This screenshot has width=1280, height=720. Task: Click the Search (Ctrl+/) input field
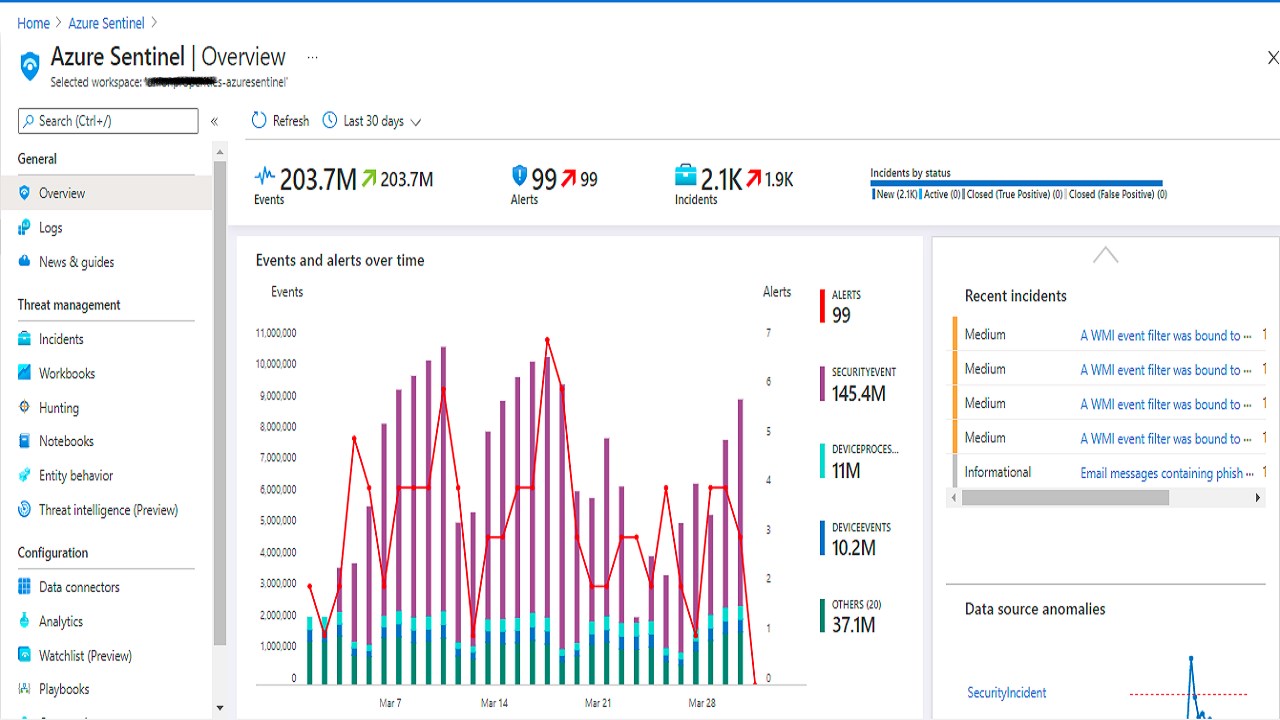tap(108, 121)
